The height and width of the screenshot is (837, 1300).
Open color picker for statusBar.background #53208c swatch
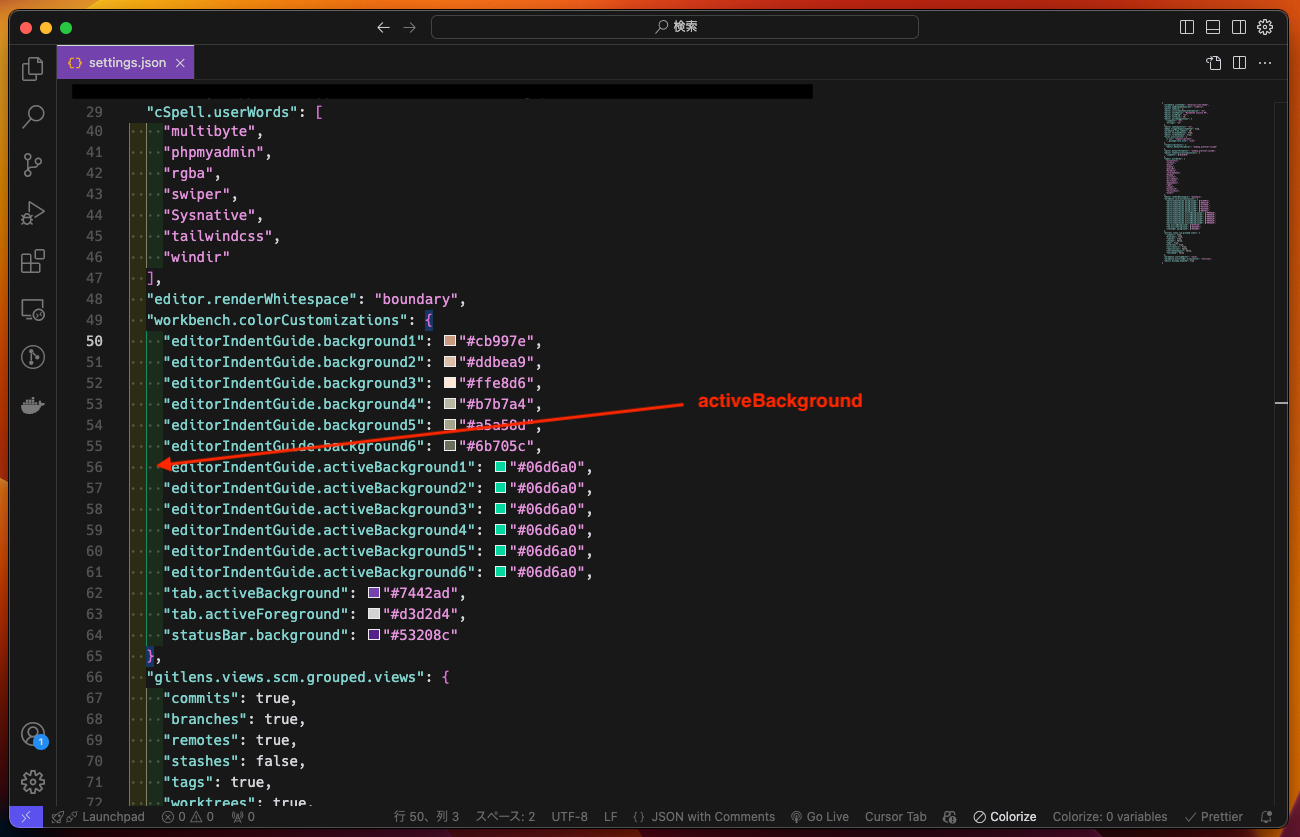pos(374,635)
